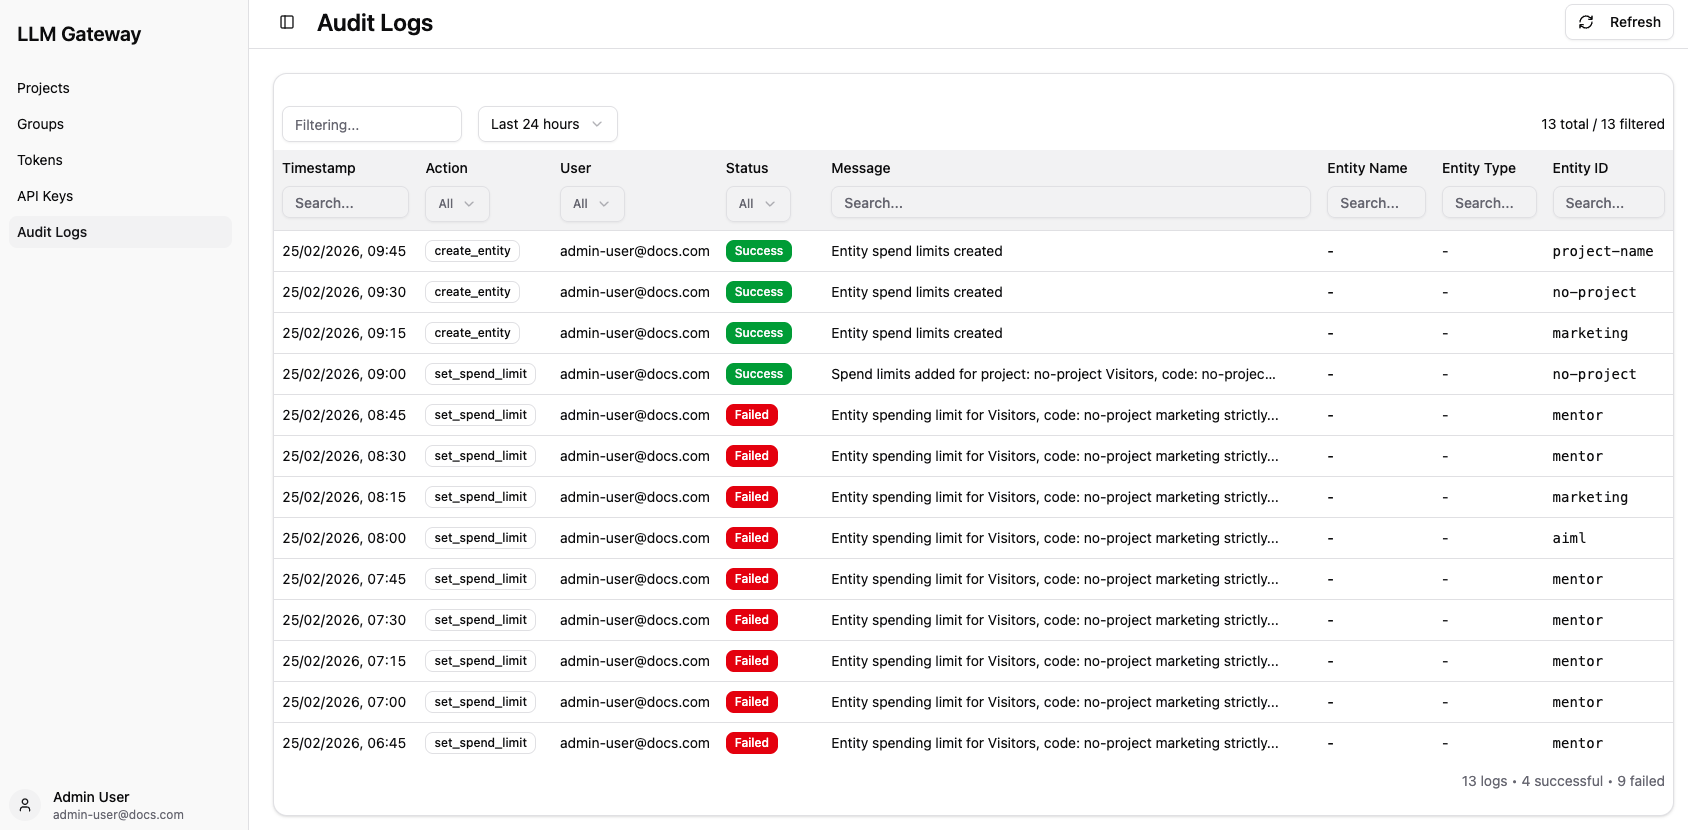1688x830 pixels.
Task: Select the aiml entity ID cell
Action: (1569, 538)
